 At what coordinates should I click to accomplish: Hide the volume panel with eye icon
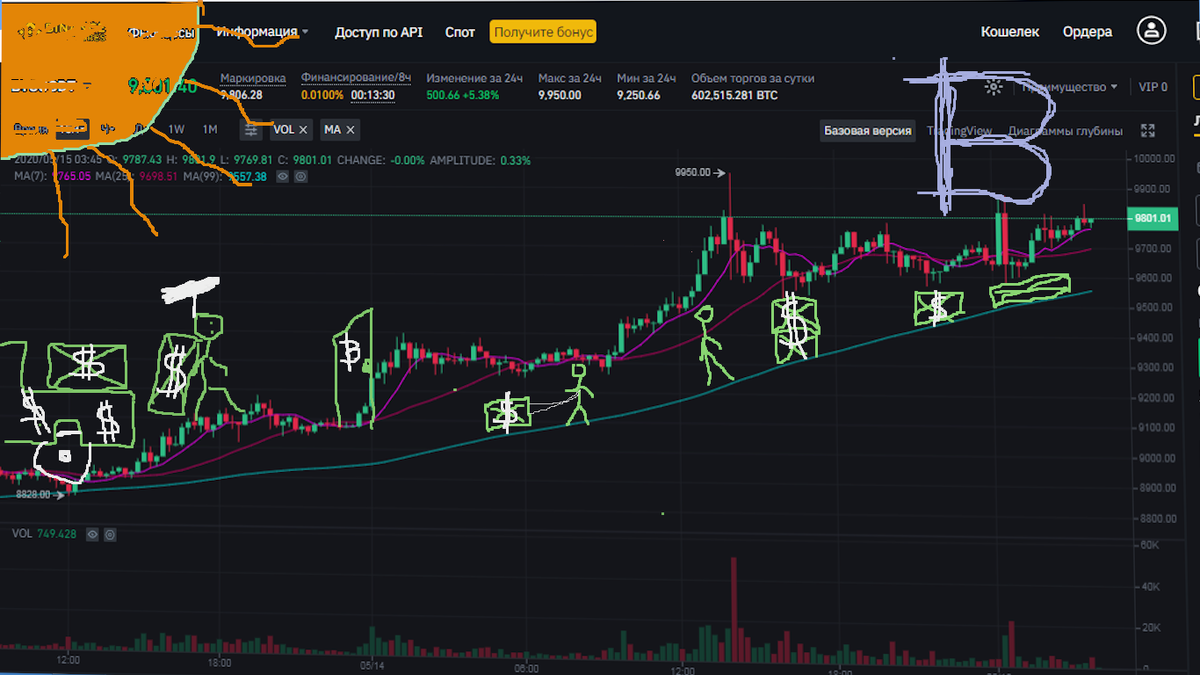click(x=93, y=535)
